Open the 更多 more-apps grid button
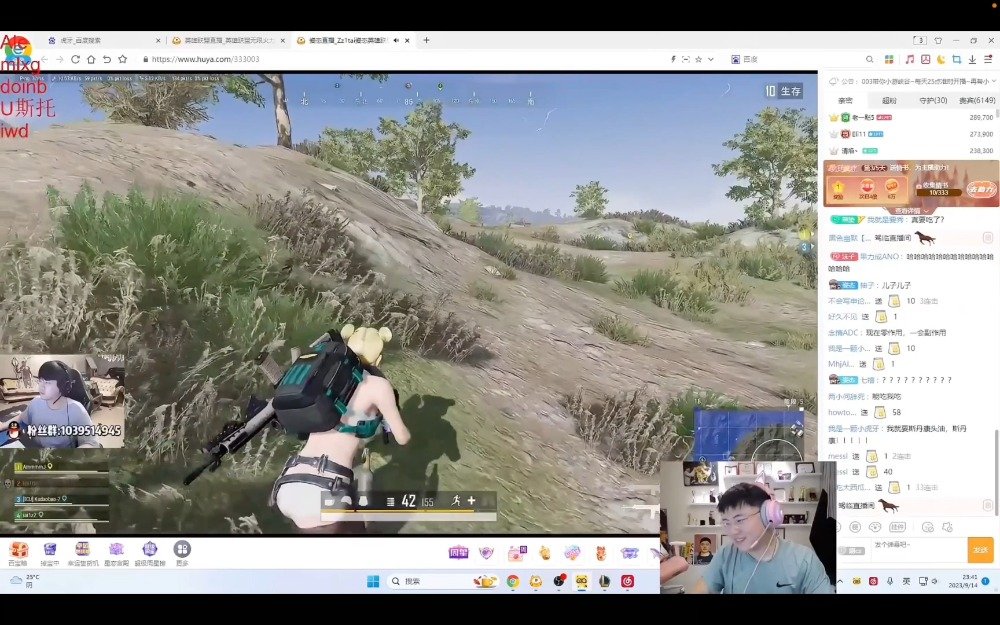Viewport: 1000px width, 625px height. pyautogui.click(x=182, y=554)
